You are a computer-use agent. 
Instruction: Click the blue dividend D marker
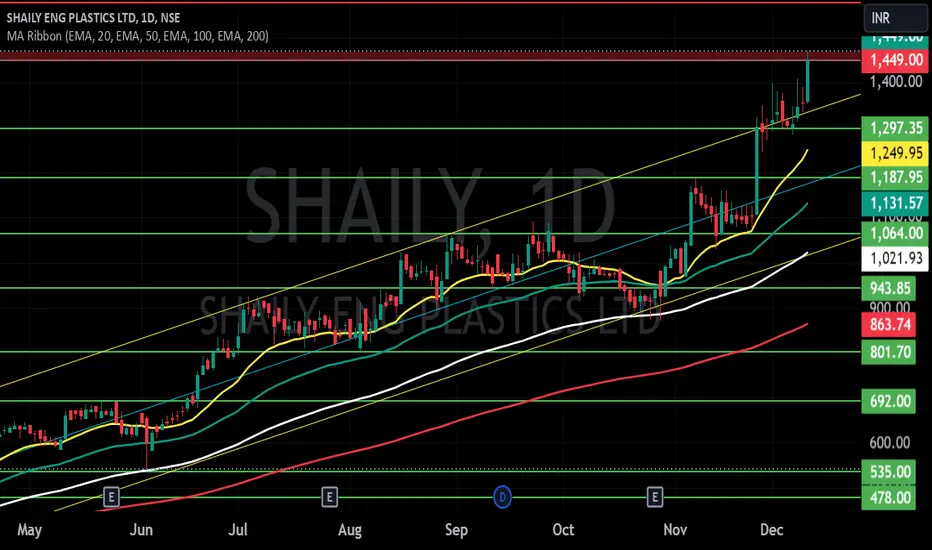(x=502, y=496)
